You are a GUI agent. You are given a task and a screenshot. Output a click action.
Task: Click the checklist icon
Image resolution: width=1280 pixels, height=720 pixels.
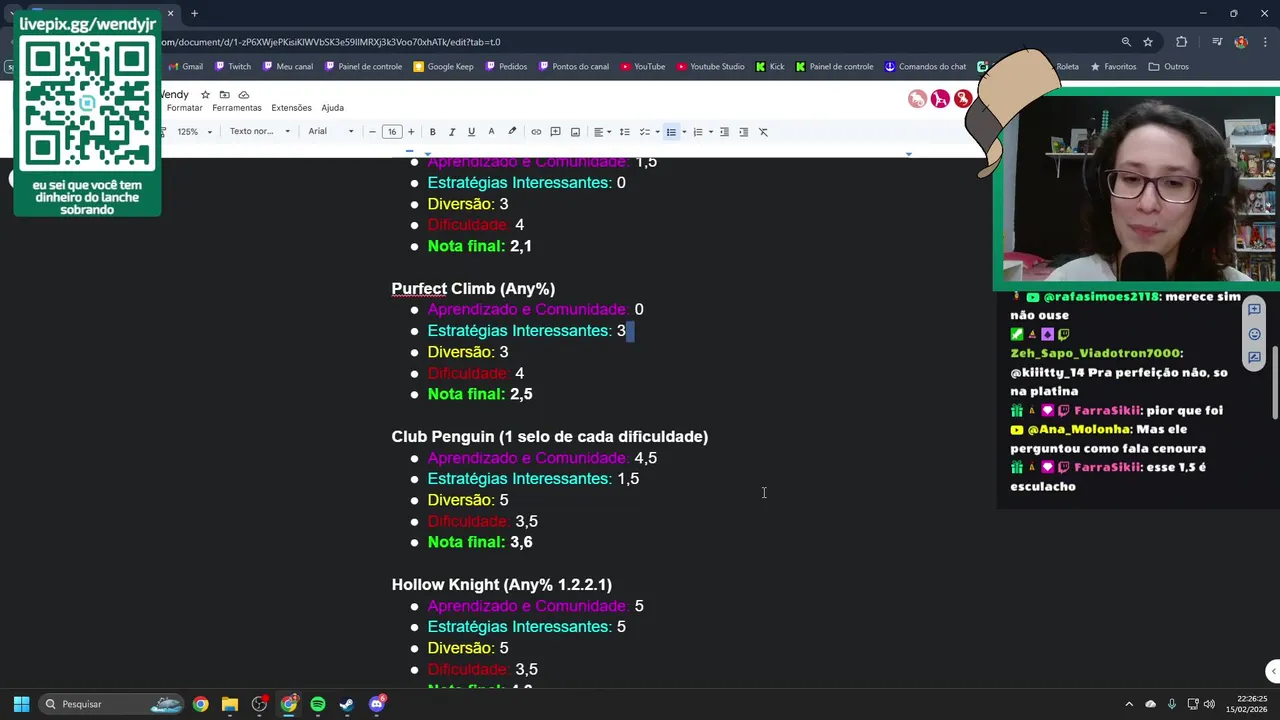[645, 132]
